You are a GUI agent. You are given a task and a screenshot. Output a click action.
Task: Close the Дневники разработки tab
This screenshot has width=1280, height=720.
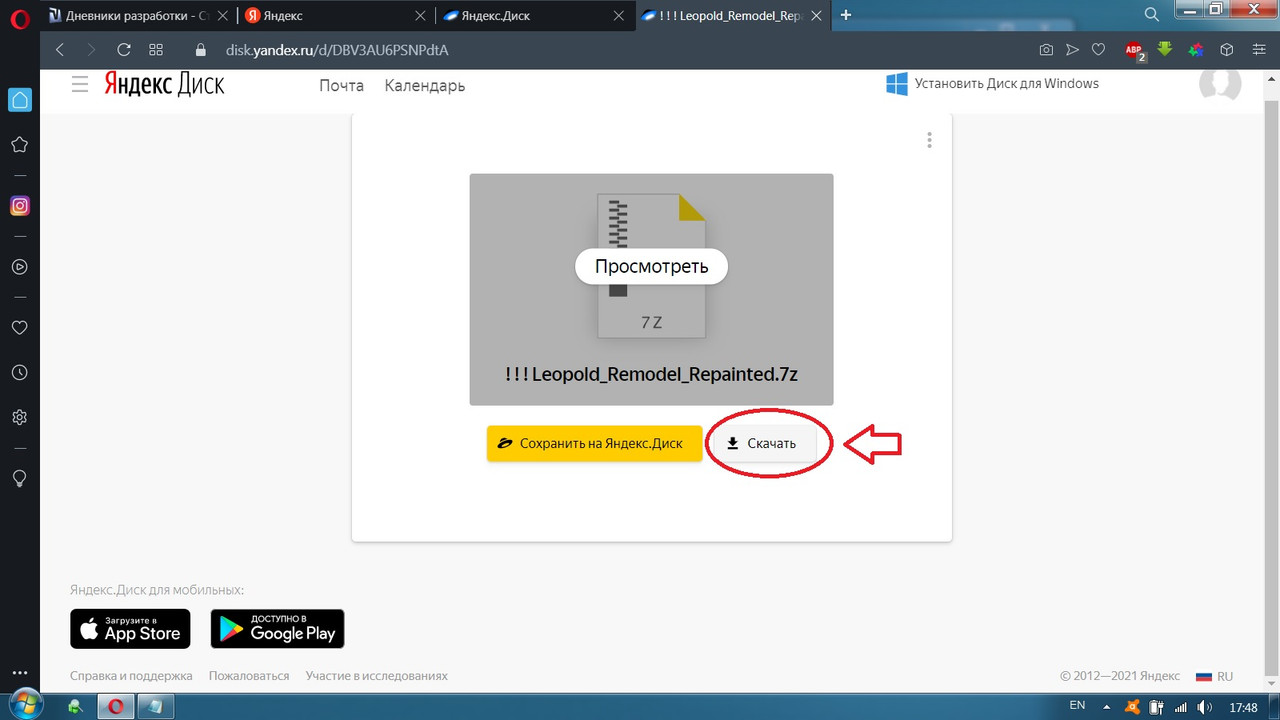pos(222,15)
